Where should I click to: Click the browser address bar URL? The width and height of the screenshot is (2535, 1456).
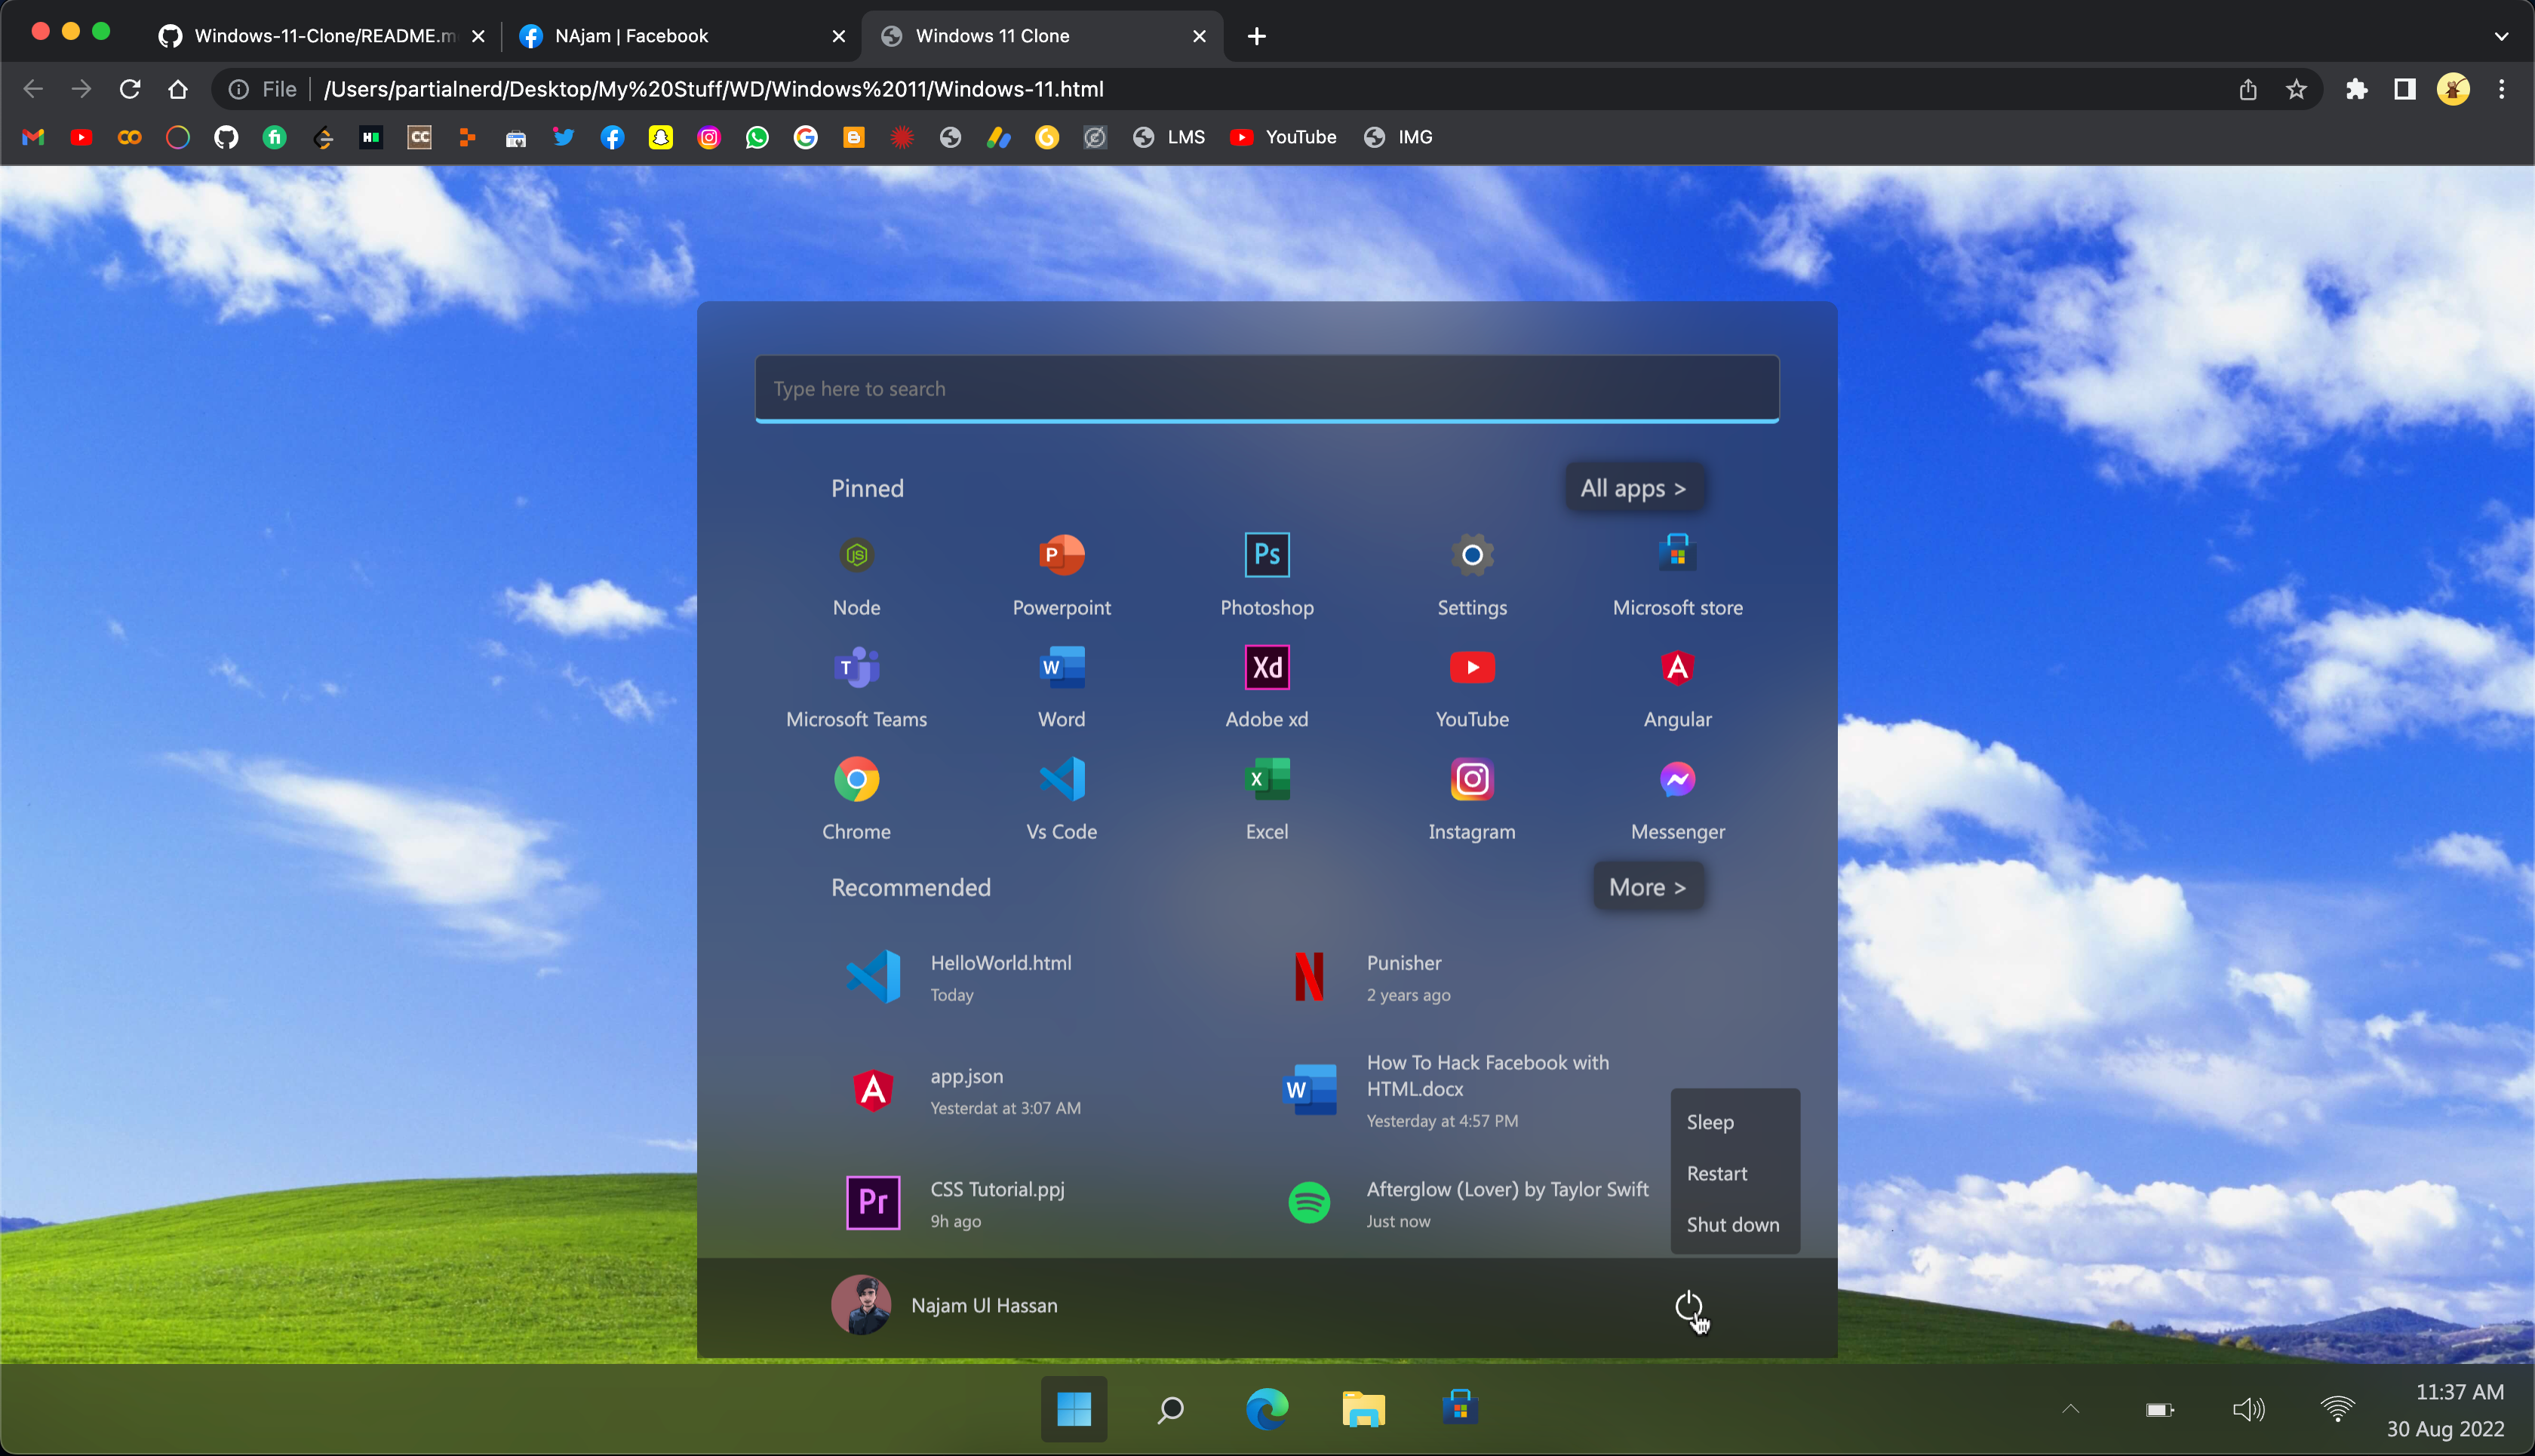713,89
